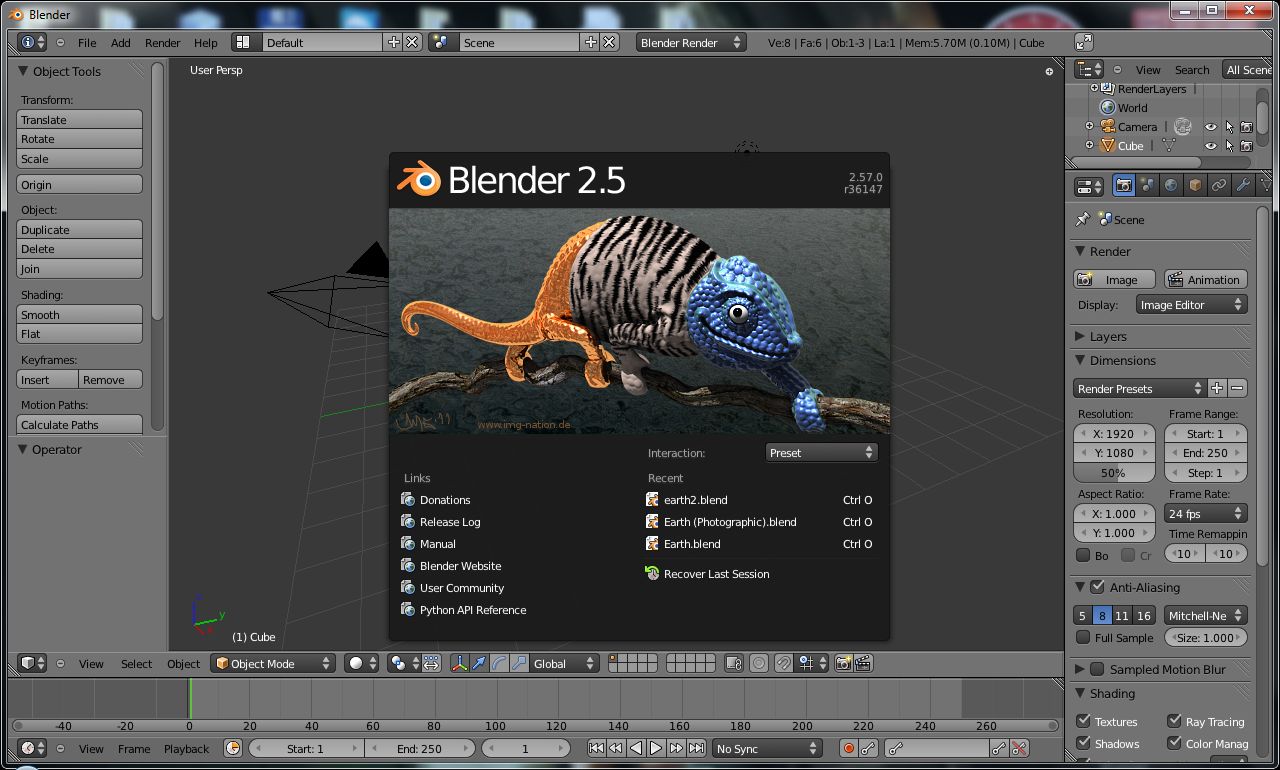Open the Object Mode selector dropdown

click(272, 663)
